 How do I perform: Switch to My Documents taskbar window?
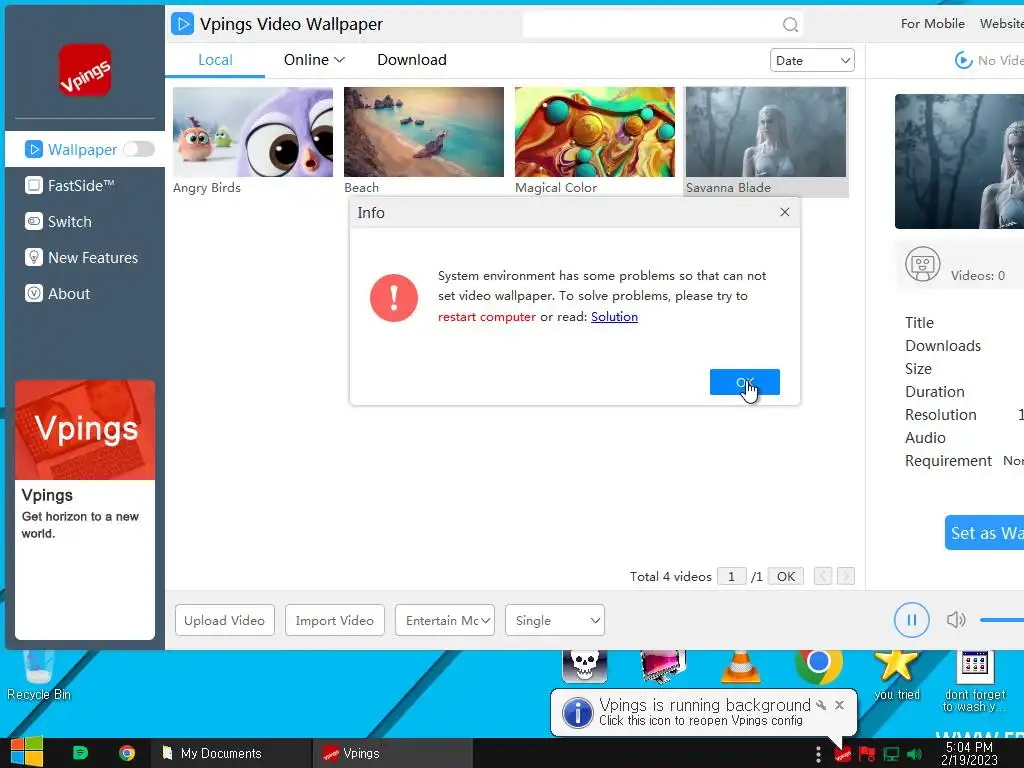click(231, 753)
